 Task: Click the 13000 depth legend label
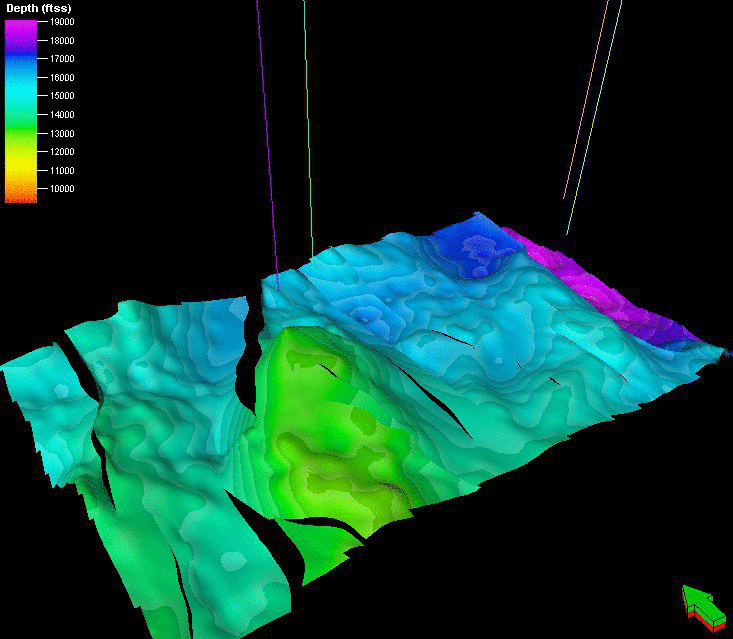(x=59, y=133)
